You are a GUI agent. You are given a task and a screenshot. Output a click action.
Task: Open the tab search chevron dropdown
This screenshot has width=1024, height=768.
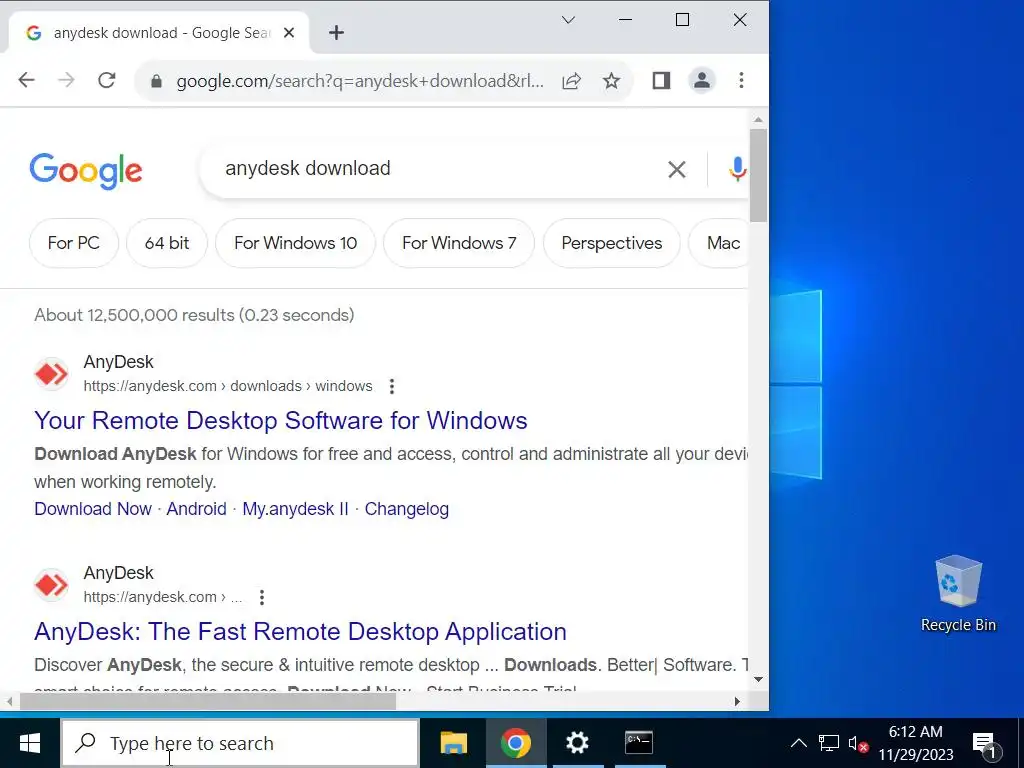pyautogui.click(x=568, y=20)
